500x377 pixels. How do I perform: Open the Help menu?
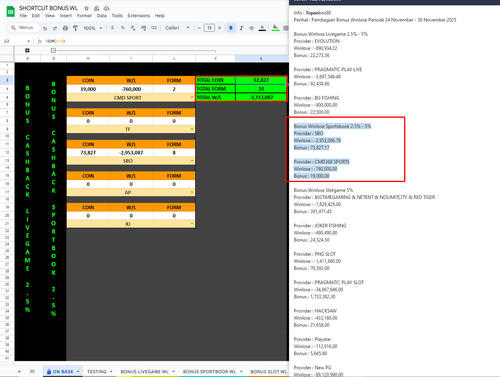click(x=160, y=16)
